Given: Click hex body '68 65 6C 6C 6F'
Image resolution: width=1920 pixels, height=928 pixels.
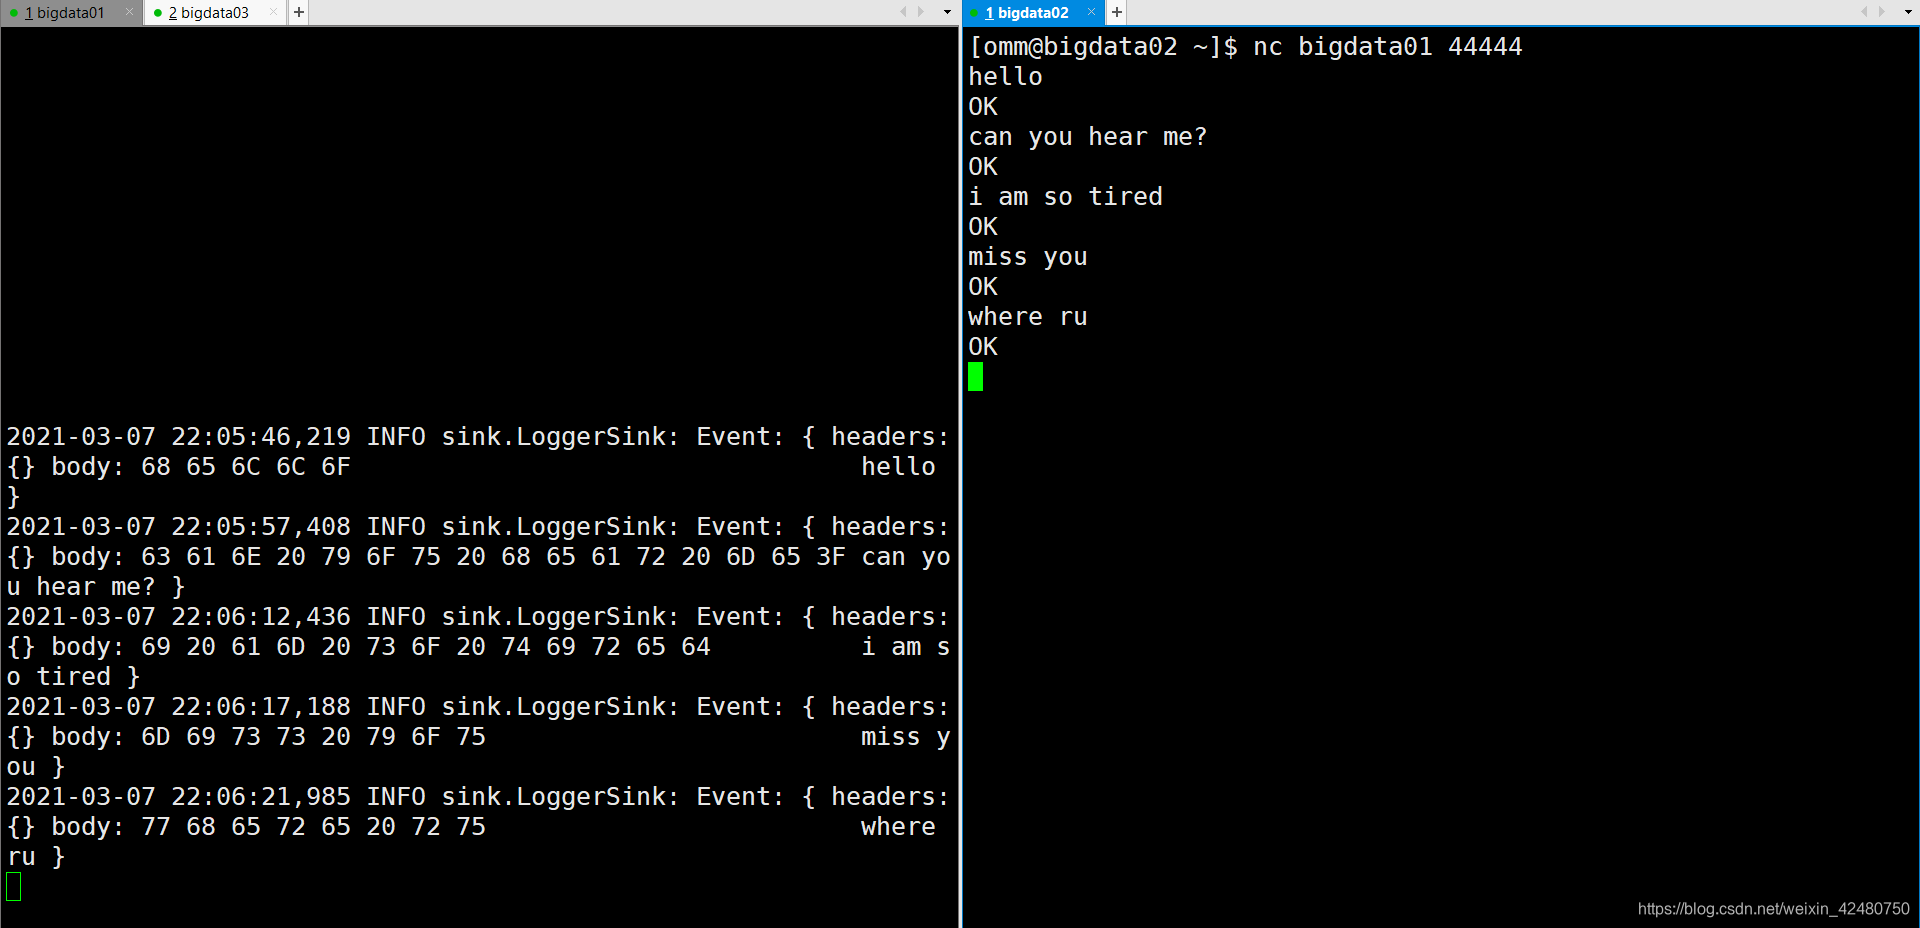Looking at the screenshot, I should coord(246,467).
